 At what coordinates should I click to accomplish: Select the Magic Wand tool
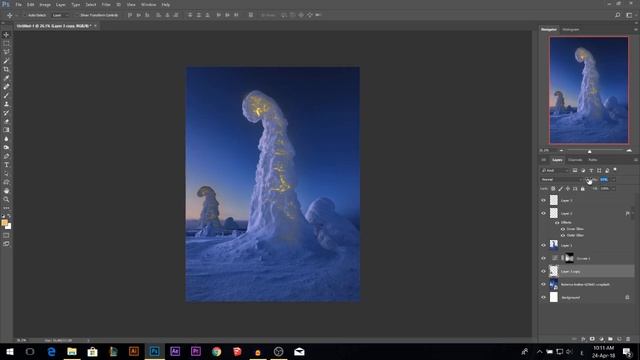tap(6, 61)
